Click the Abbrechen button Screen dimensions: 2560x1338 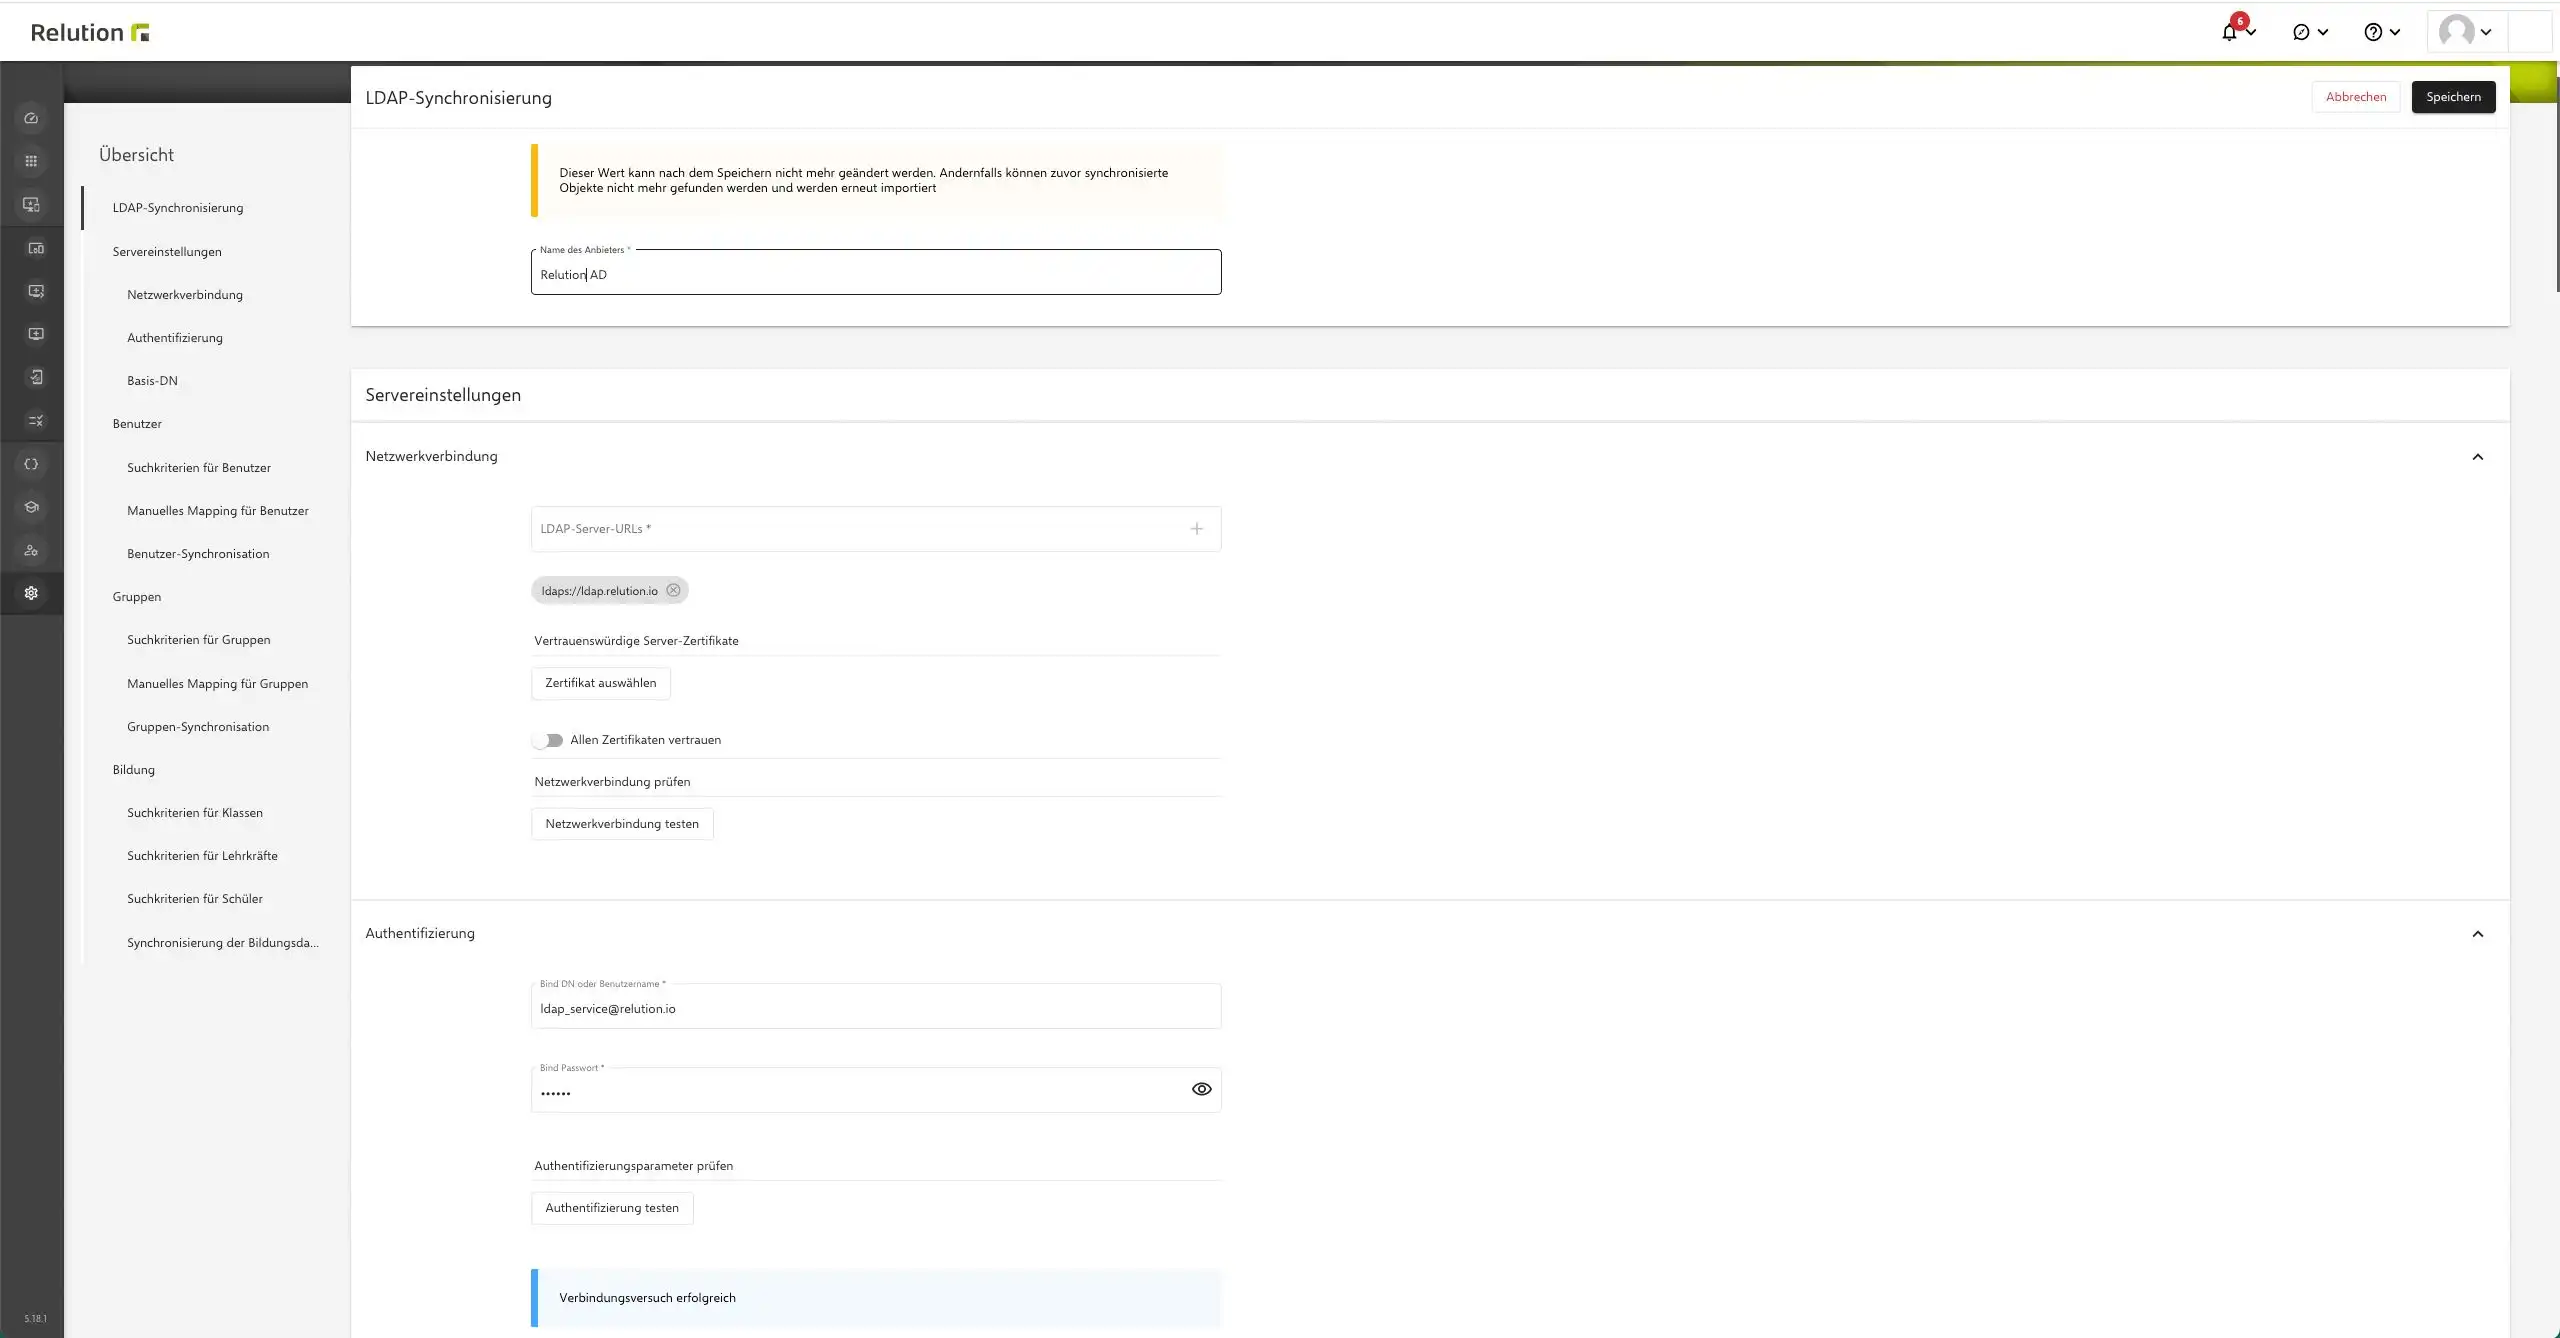pyautogui.click(x=2356, y=97)
